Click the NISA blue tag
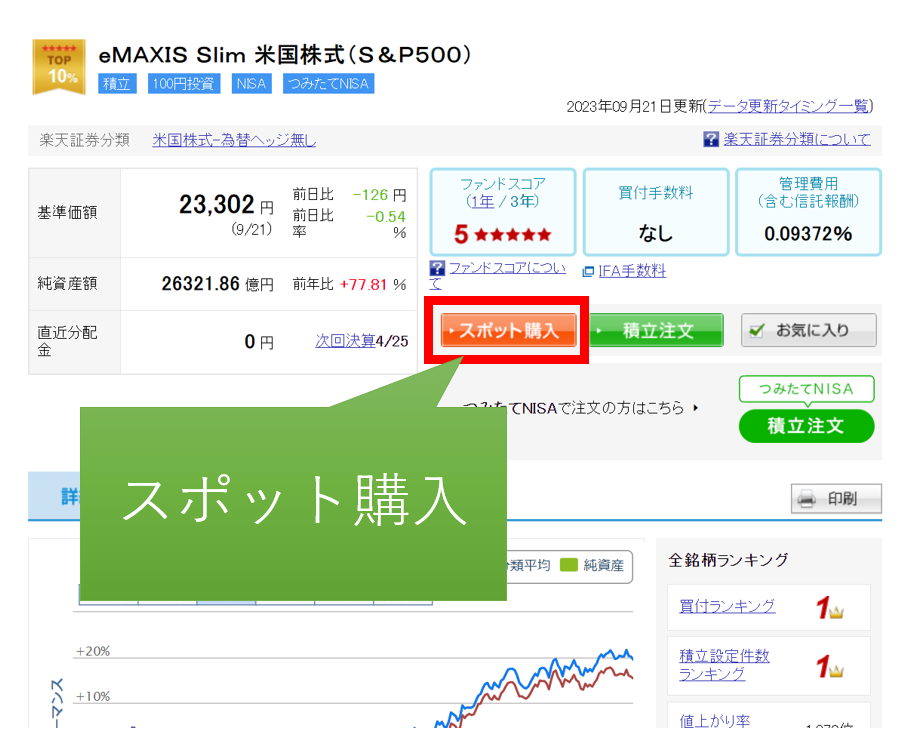 pyautogui.click(x=251, y=84)
